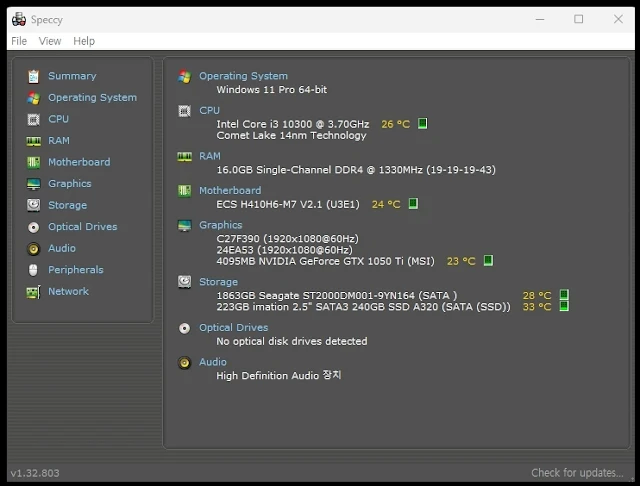
Task: Click the Motherboard icon in sidebar
Action: [33, 162]
